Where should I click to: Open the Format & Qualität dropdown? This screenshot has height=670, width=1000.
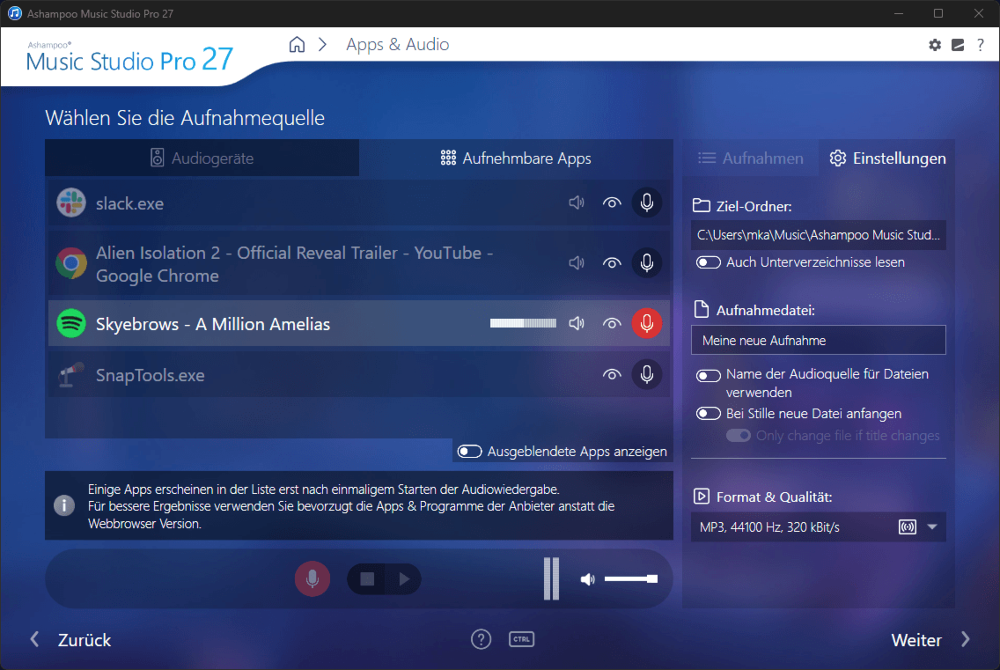pos(818,527)
